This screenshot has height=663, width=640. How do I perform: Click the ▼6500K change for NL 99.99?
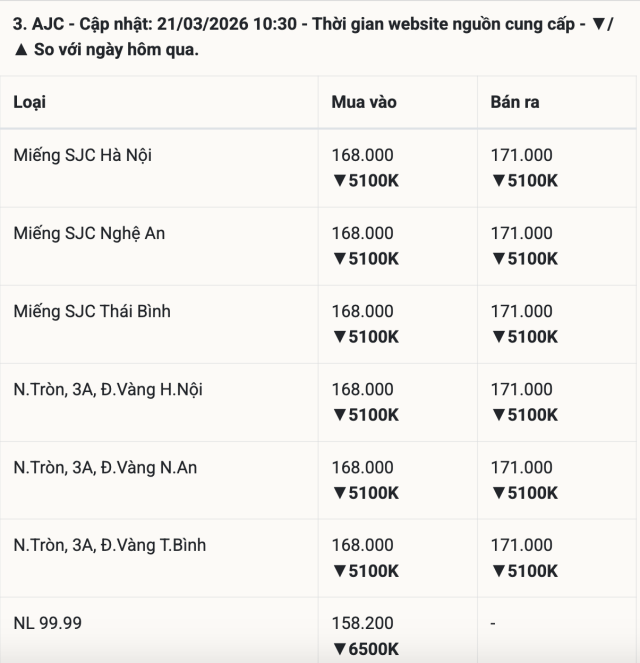pos(366,649)
